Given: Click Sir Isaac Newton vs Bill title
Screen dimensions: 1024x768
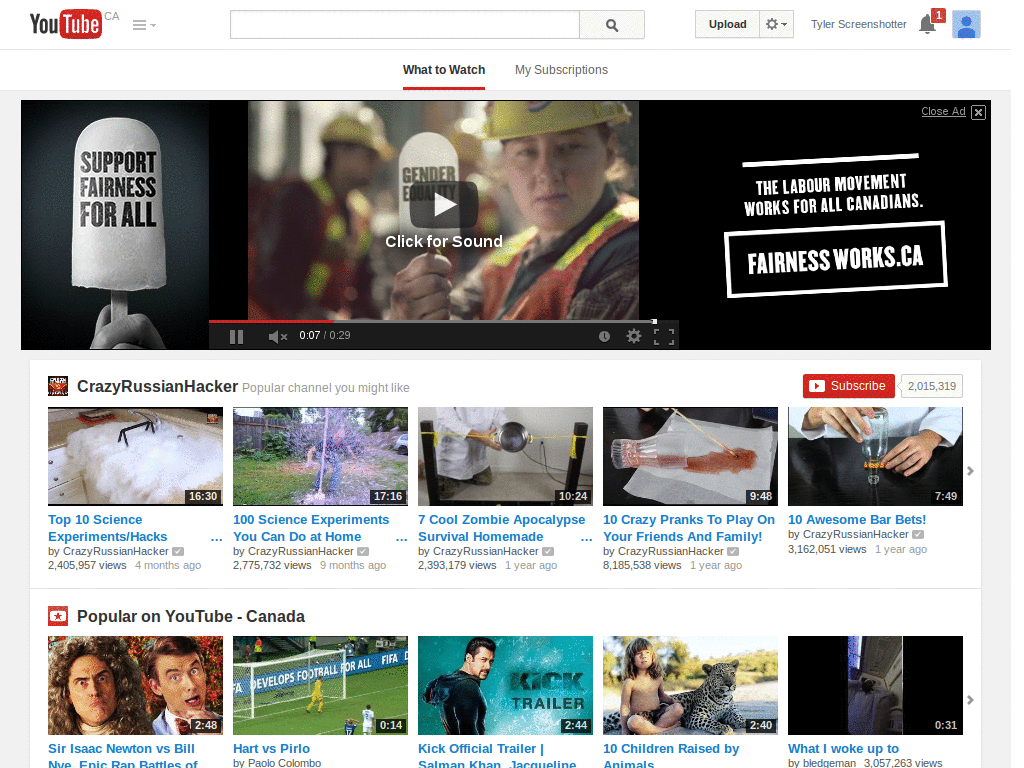Looking at the screenshot, I should coord(122,755).
